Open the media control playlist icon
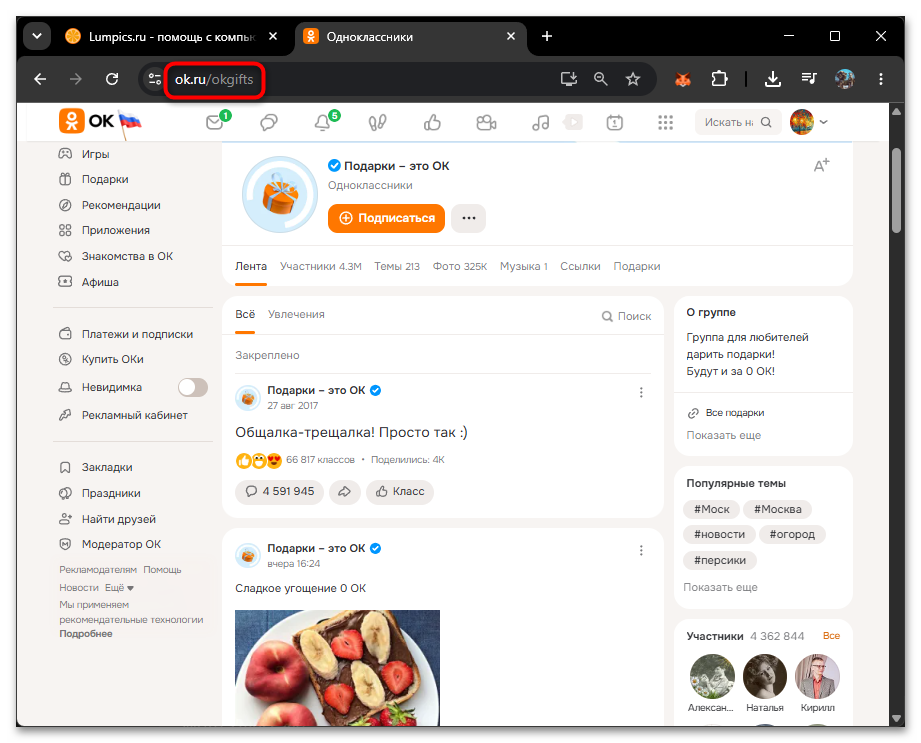Image resolution: width=921 pixels, height=743 pixels. tap(809, 79)
